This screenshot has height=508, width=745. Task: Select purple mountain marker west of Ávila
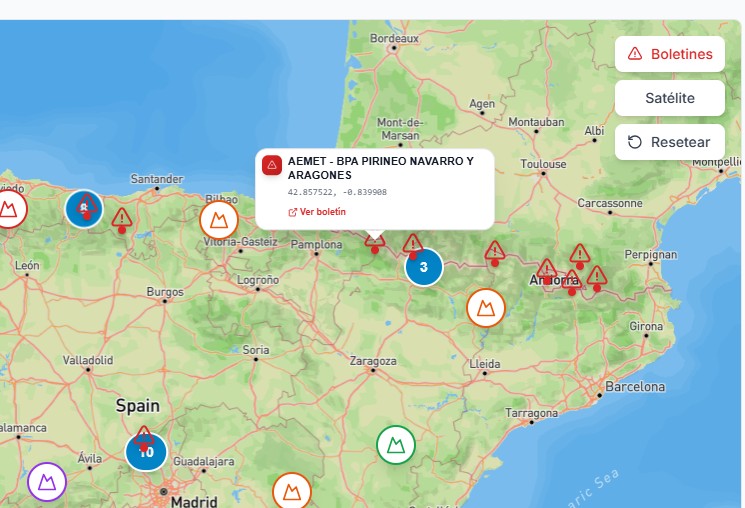(x=47, y=482)
